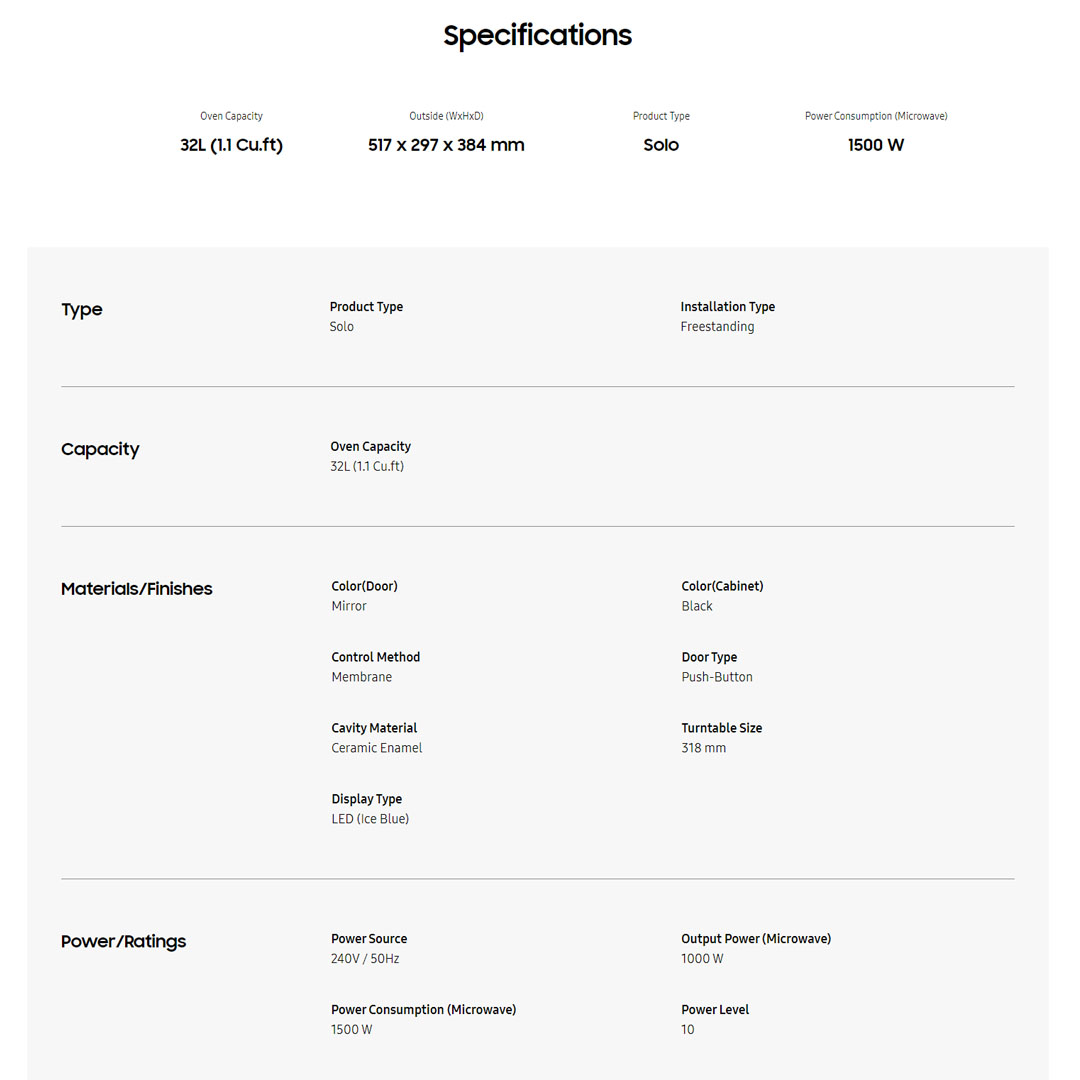Click the Color(Cabinet) label

[722, 586]
